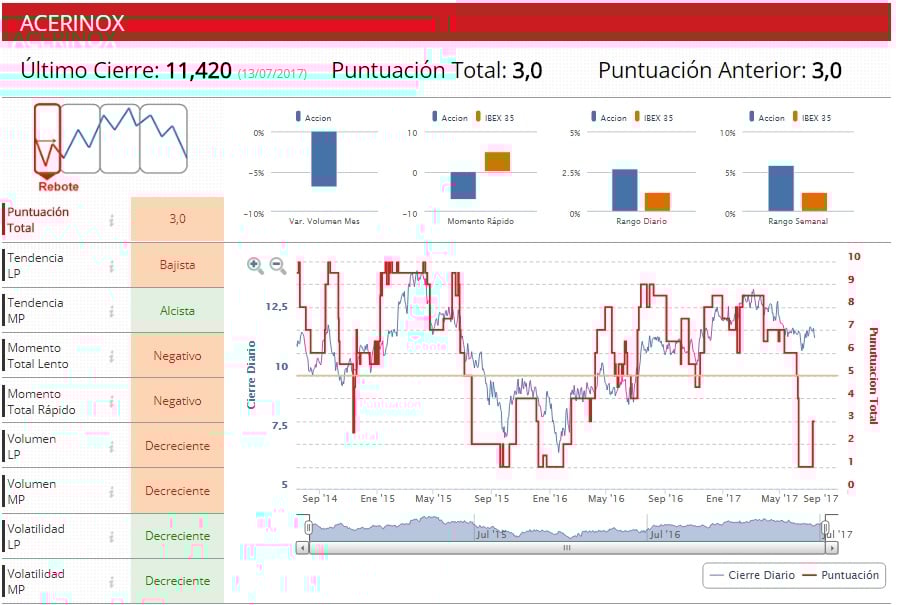The width and height of the screenshot is (897, 605).
Task: Open info icon for Volatilidad LP row
Action: click(112, 536)
